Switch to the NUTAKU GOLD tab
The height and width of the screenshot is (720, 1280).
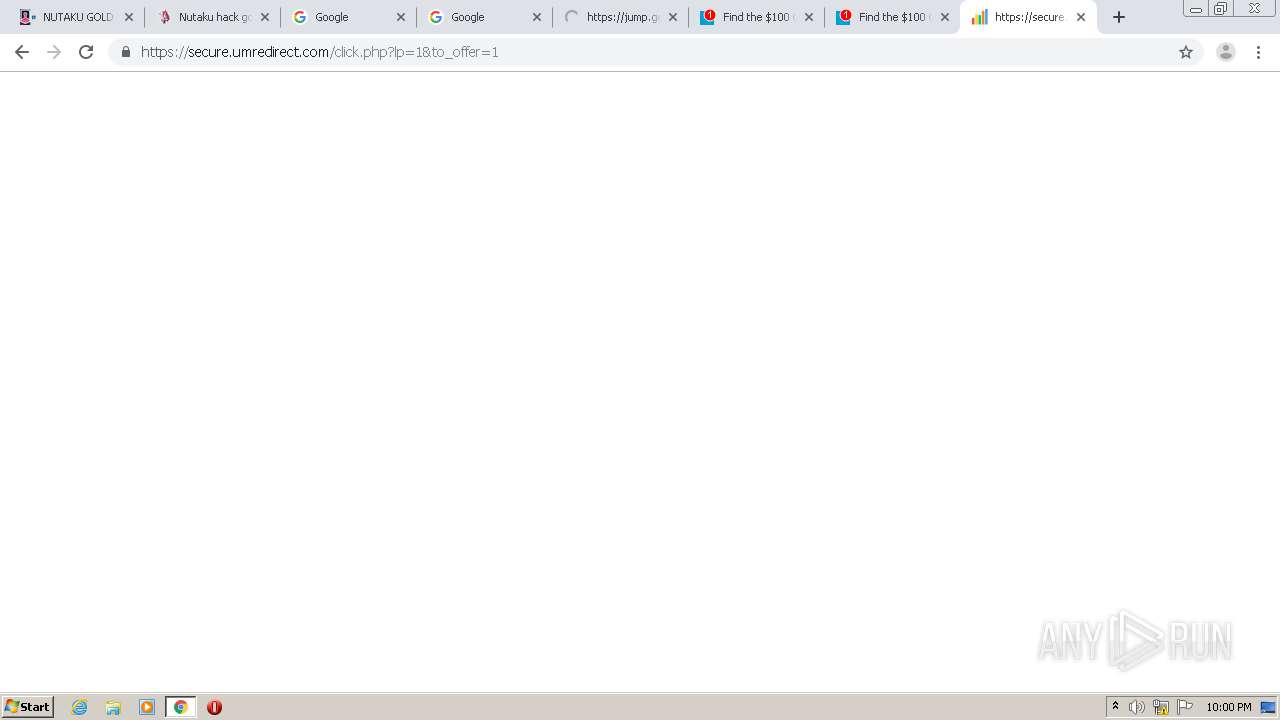point(70,17)
